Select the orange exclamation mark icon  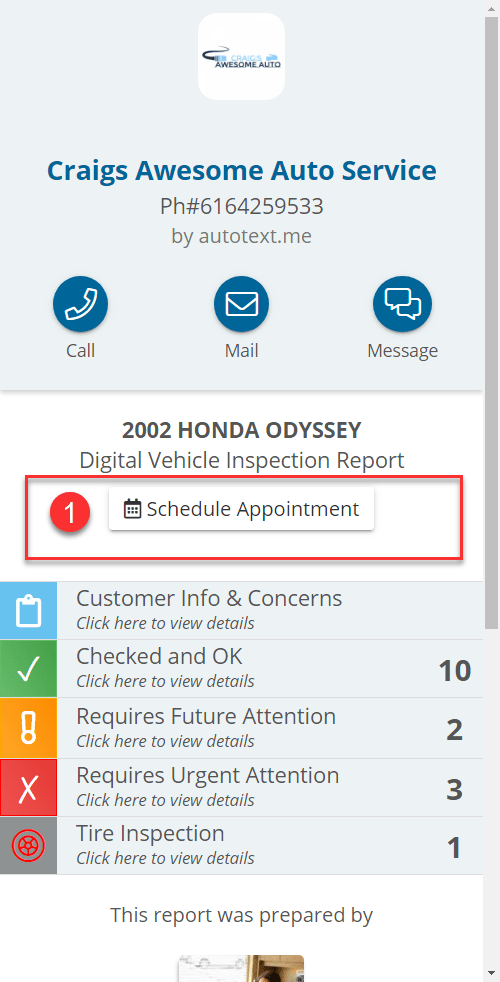click(28, 728)
